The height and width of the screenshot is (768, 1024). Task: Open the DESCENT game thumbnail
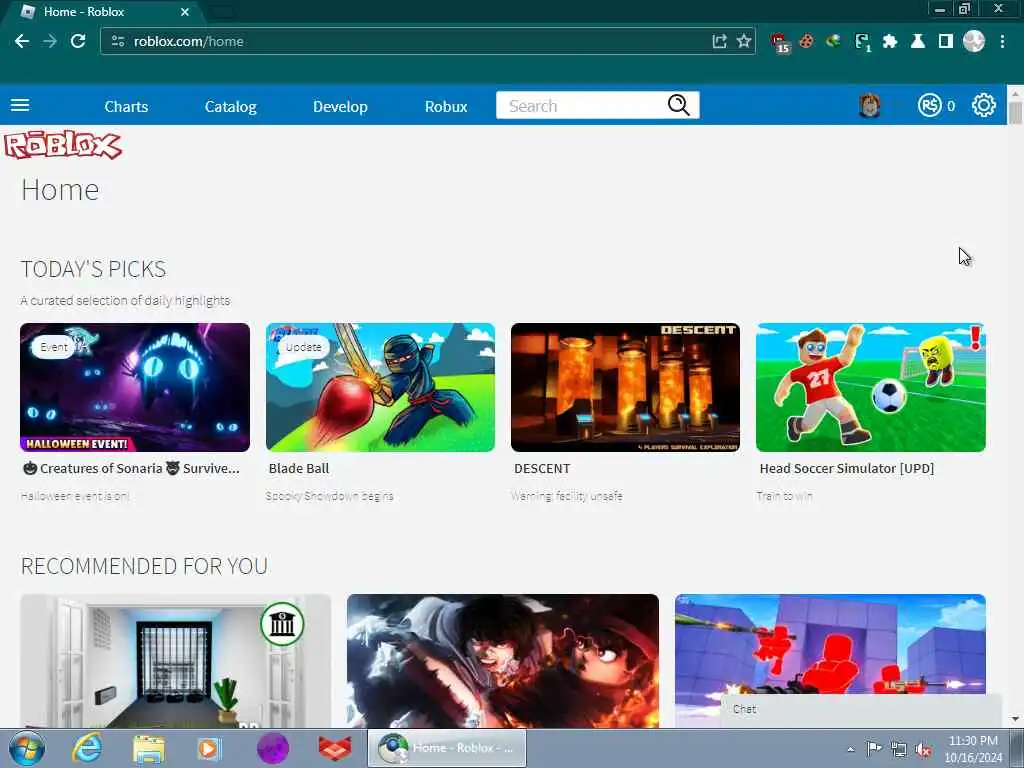pyautogui.click(x=625, y=387)
